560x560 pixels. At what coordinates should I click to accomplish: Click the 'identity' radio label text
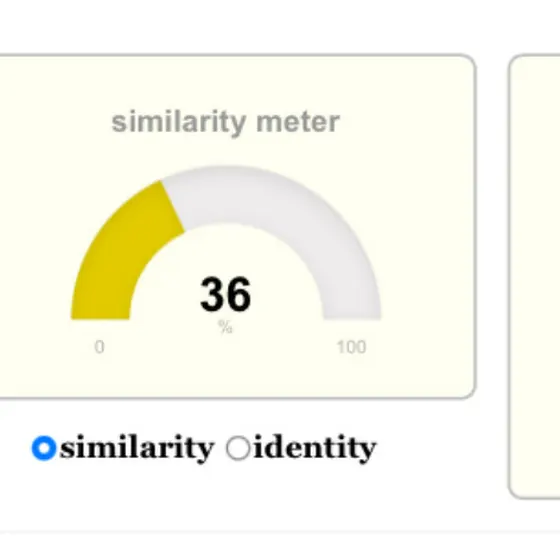pos(315,448)
